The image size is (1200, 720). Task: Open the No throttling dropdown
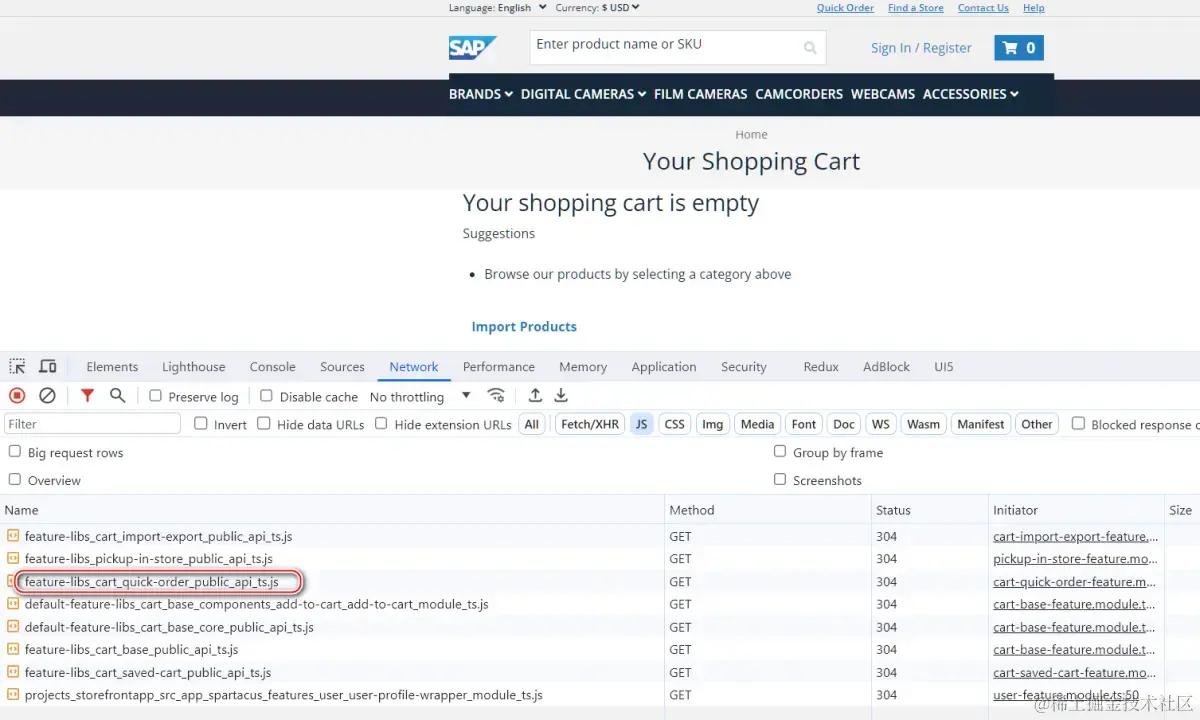click(420, 397)
